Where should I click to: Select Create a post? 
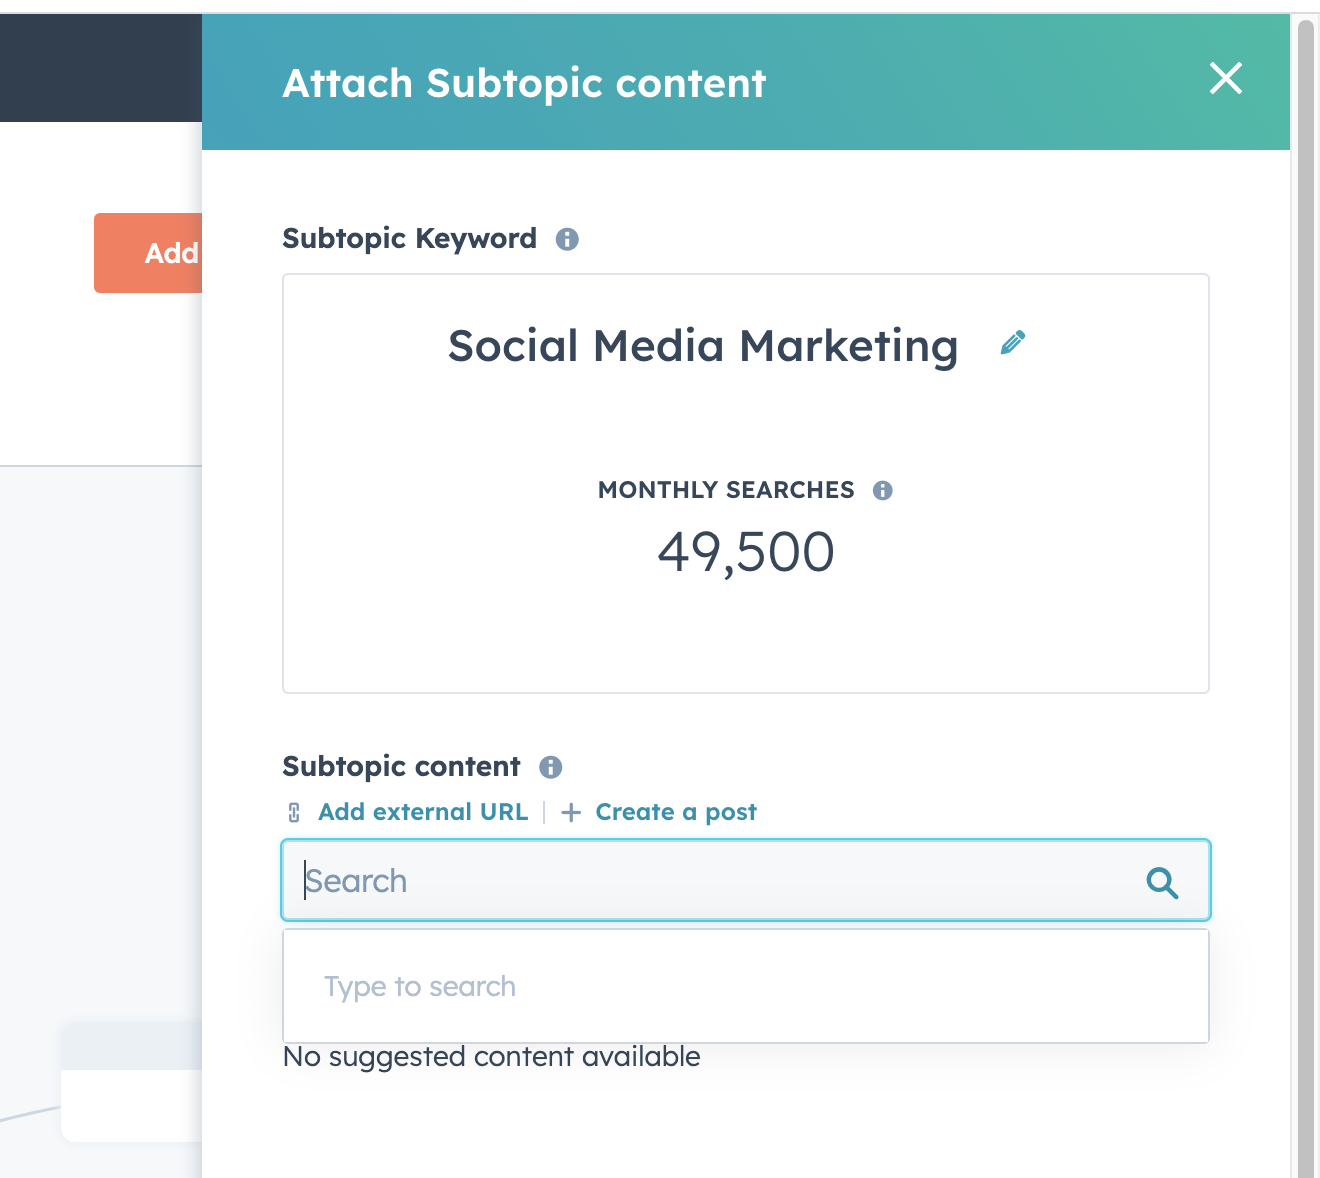point(675,812)
